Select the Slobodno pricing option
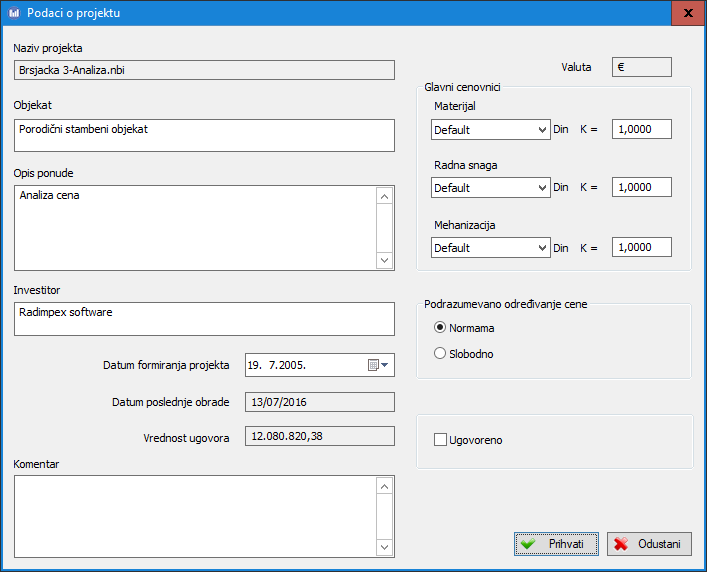 [x=440, y=353]
